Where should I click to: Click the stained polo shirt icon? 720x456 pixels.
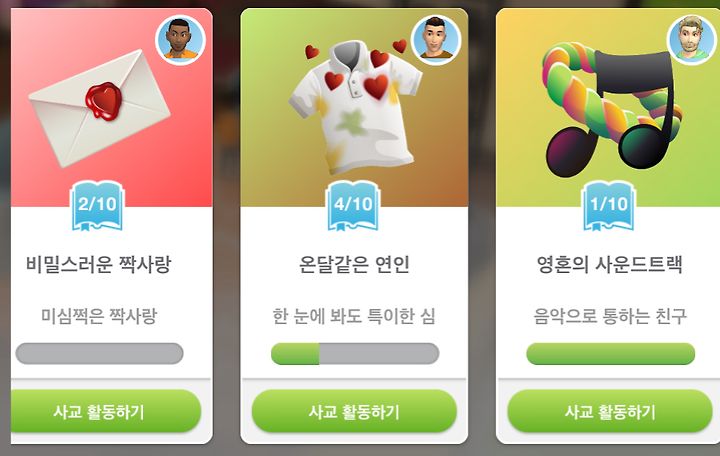pyautogui.click(x=354, y=107)
